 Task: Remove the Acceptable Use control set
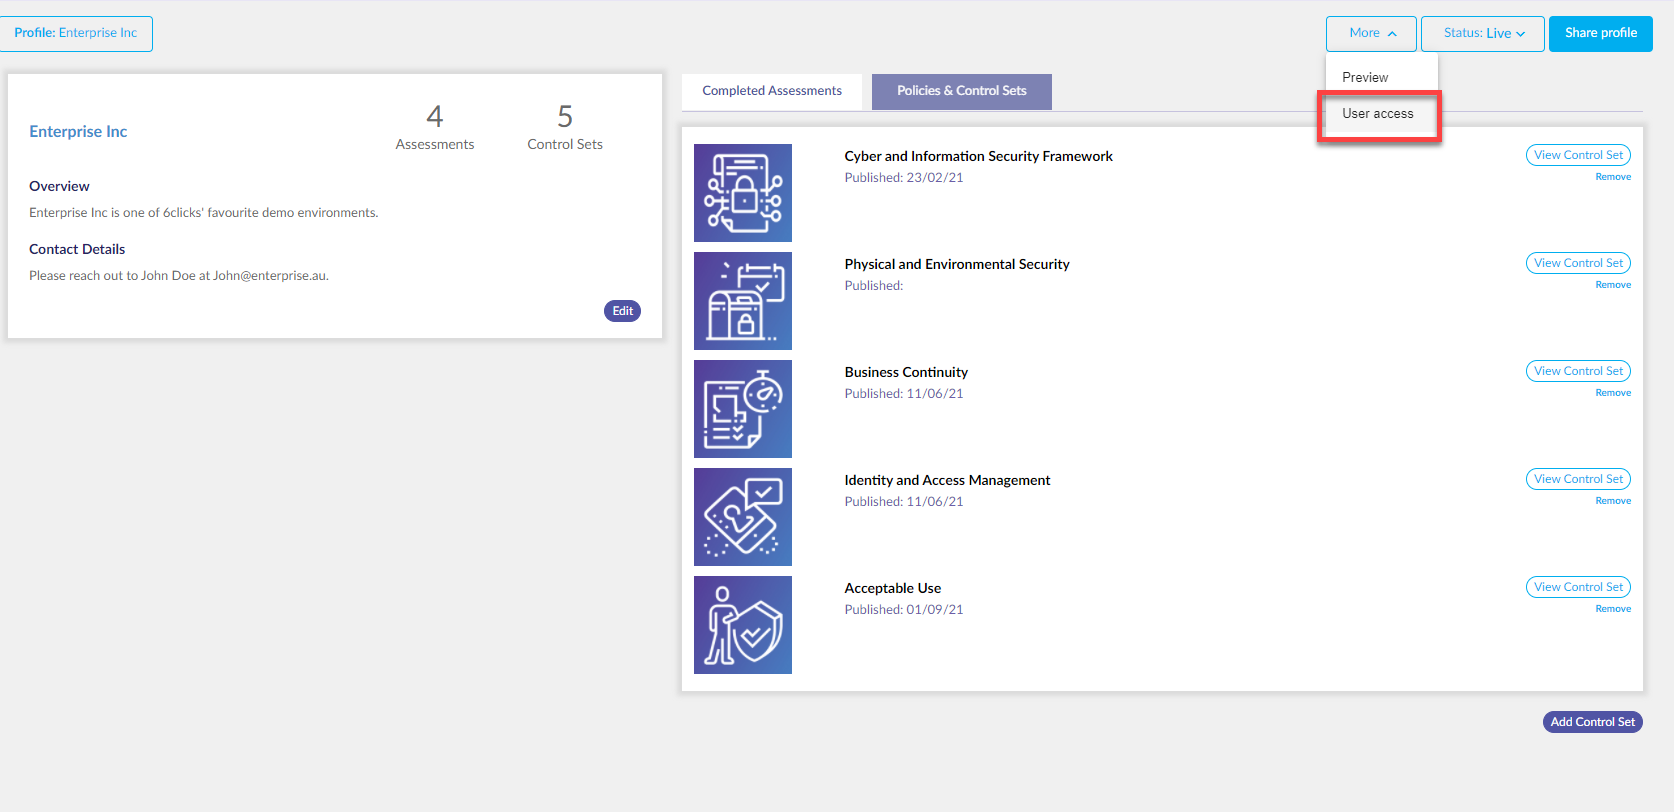1613,609
